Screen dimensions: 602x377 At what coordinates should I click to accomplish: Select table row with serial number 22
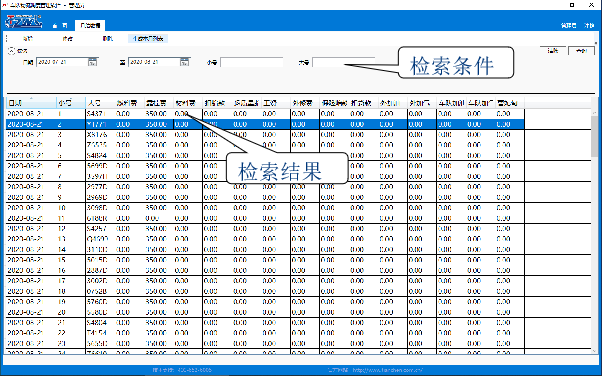(x=265, y=333)
